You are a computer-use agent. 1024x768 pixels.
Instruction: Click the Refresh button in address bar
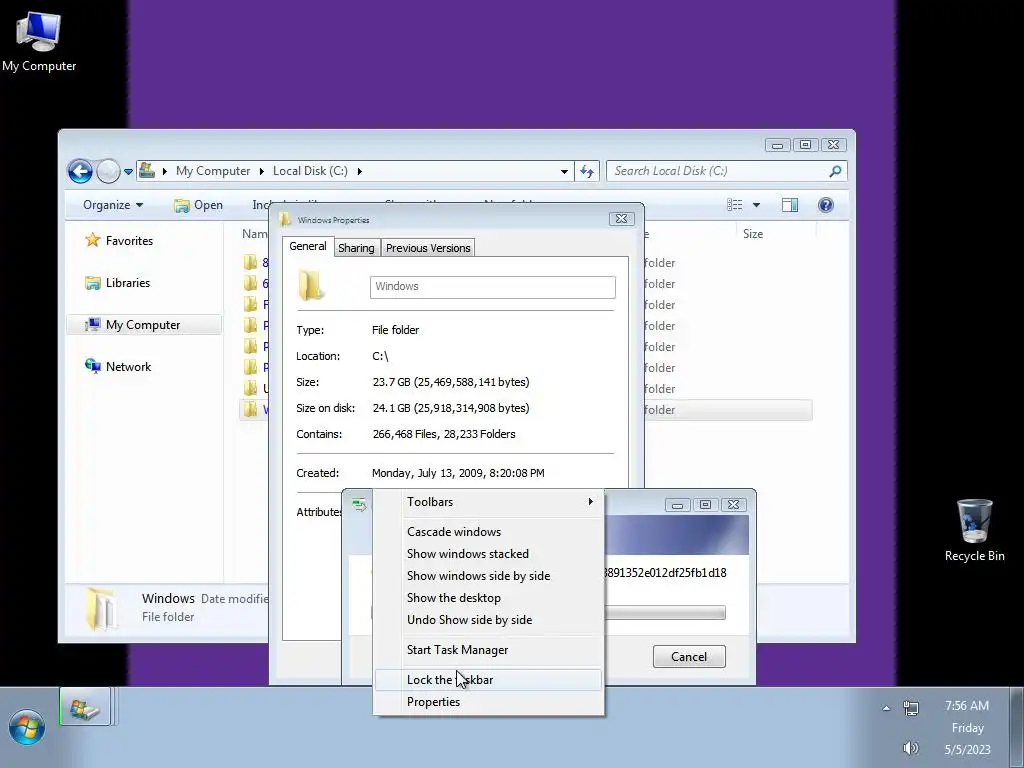[586, 171]
